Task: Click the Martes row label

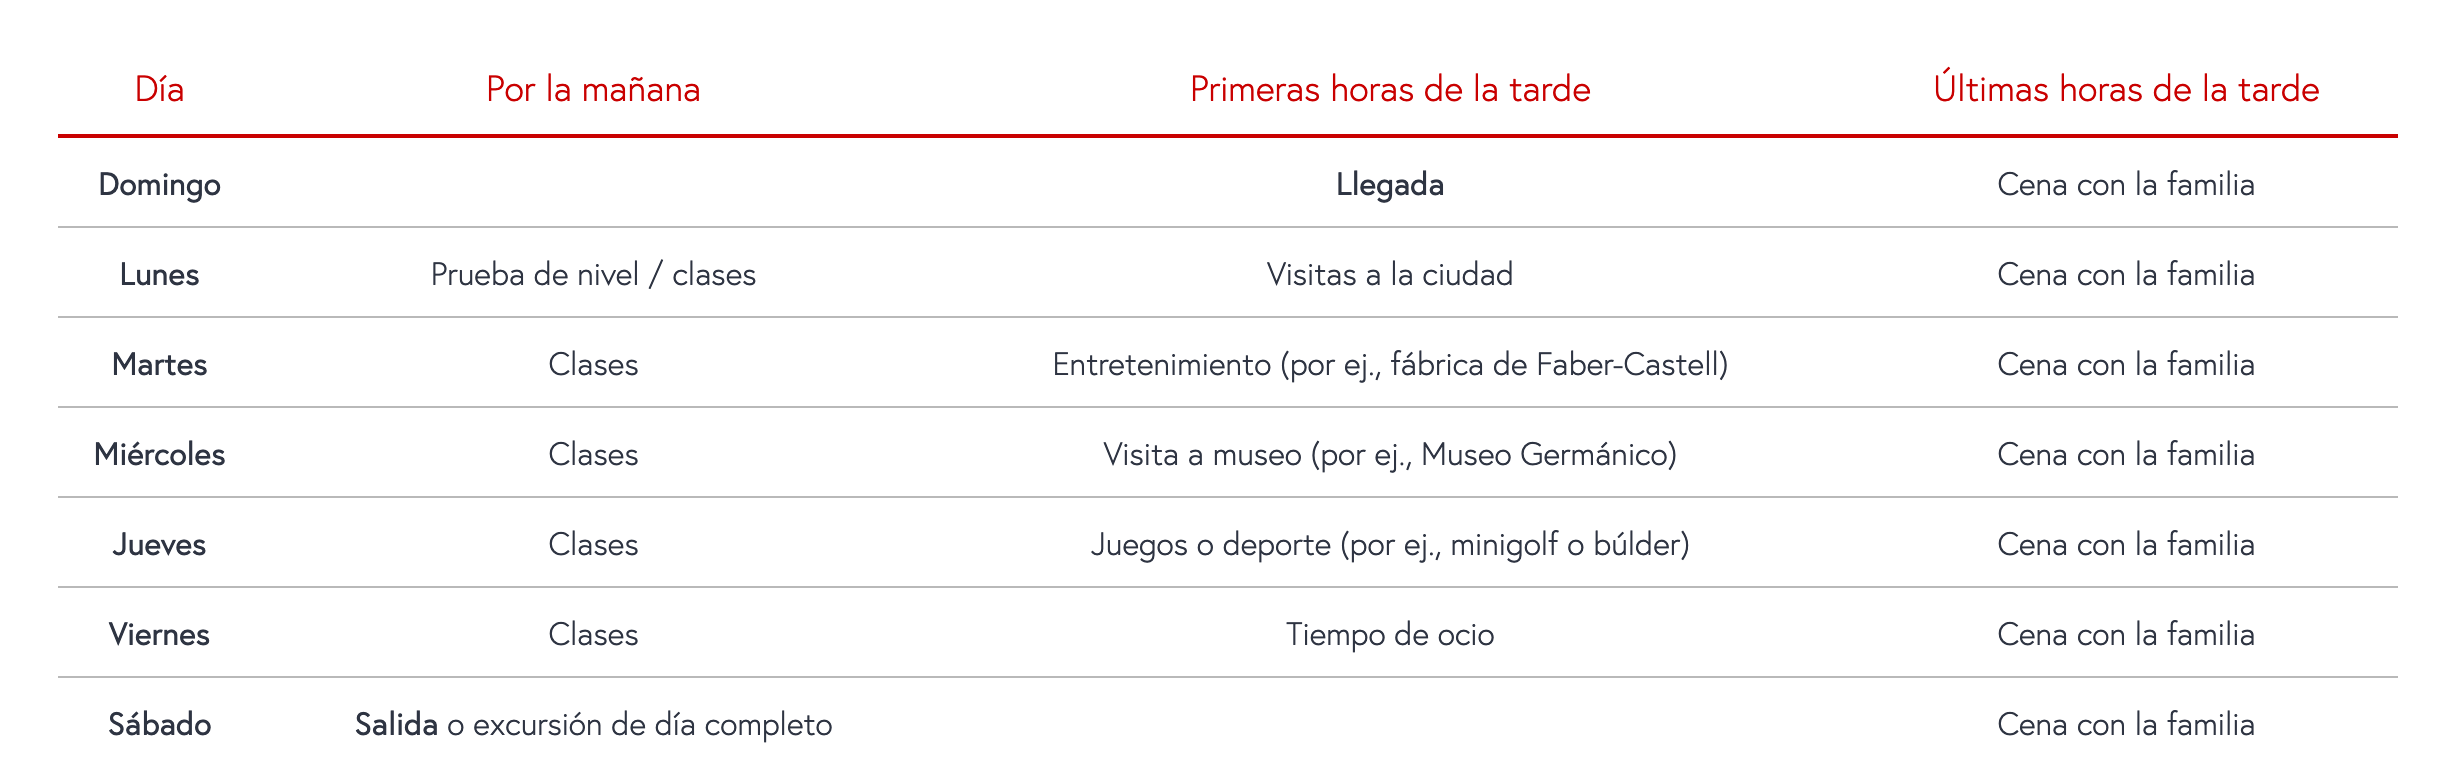Action: point(159,365)
